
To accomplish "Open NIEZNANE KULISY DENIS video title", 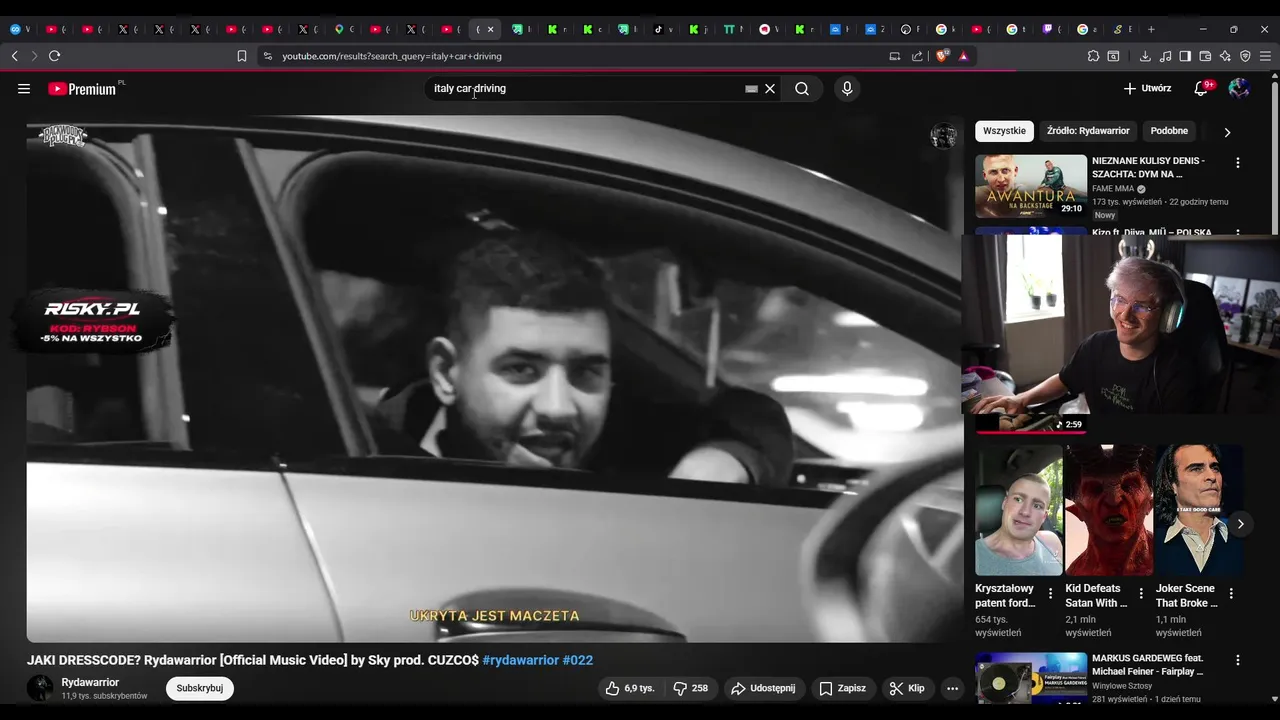I will tap(1148, 167).
